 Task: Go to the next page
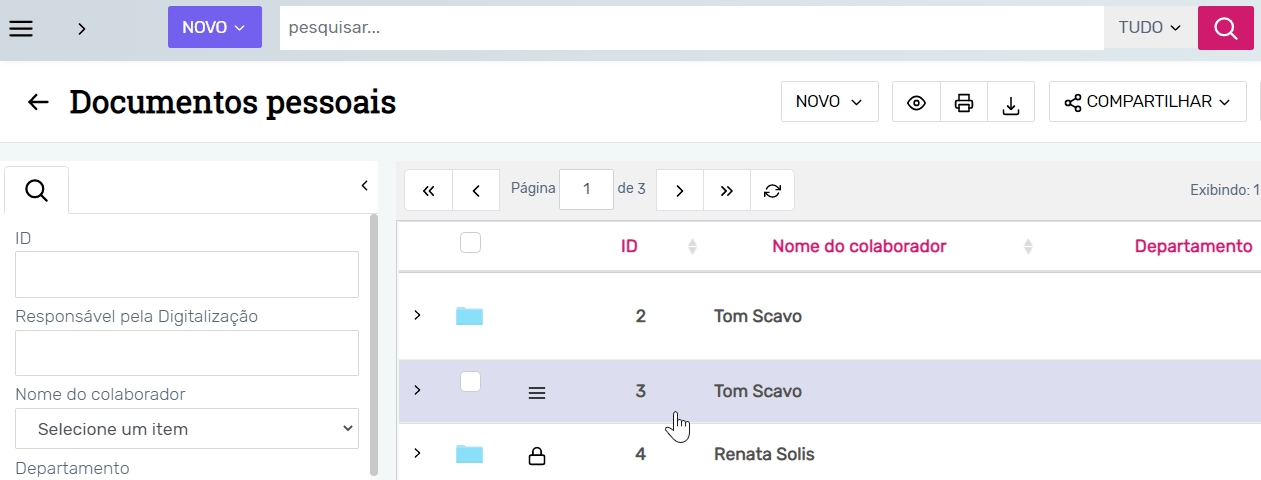pos(680,190)
